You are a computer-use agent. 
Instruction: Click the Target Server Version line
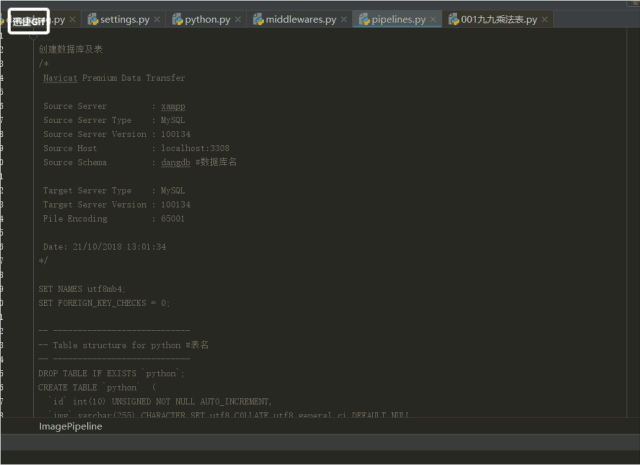click(117, 205)
